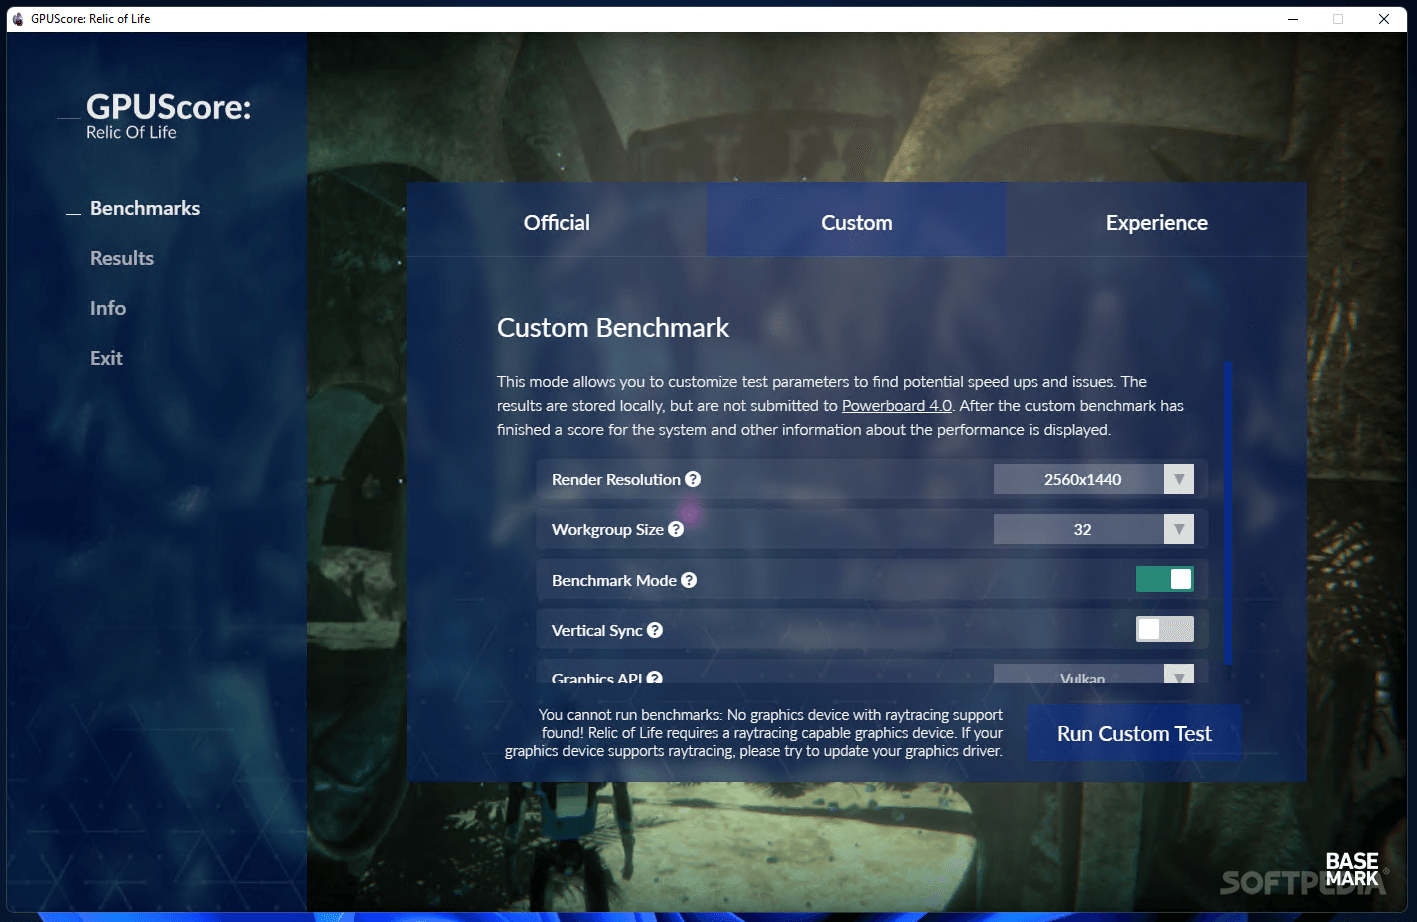Close the GPUScore window
This screenshot has width=1417, height=922.
pyautogui.click(x=1384, y=19)
